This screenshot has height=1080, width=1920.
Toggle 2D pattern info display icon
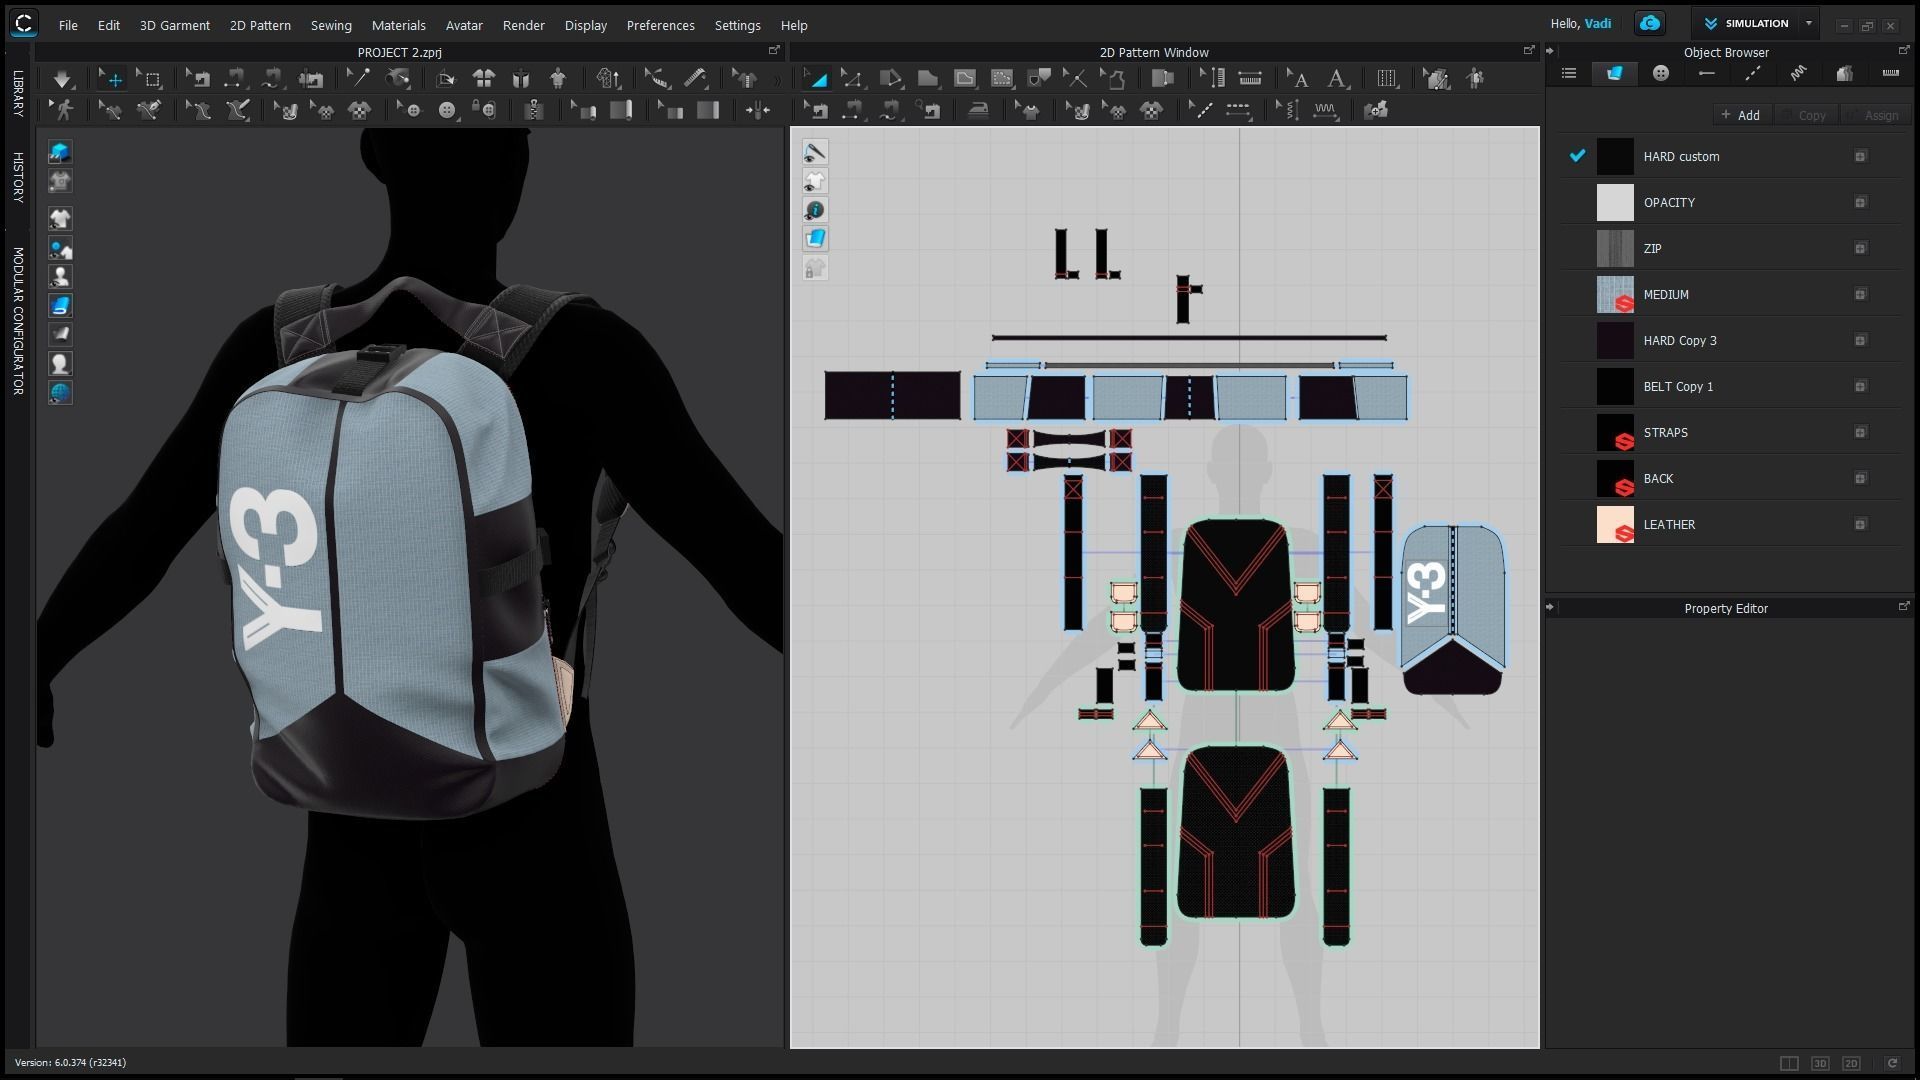[x=815, y=210]
